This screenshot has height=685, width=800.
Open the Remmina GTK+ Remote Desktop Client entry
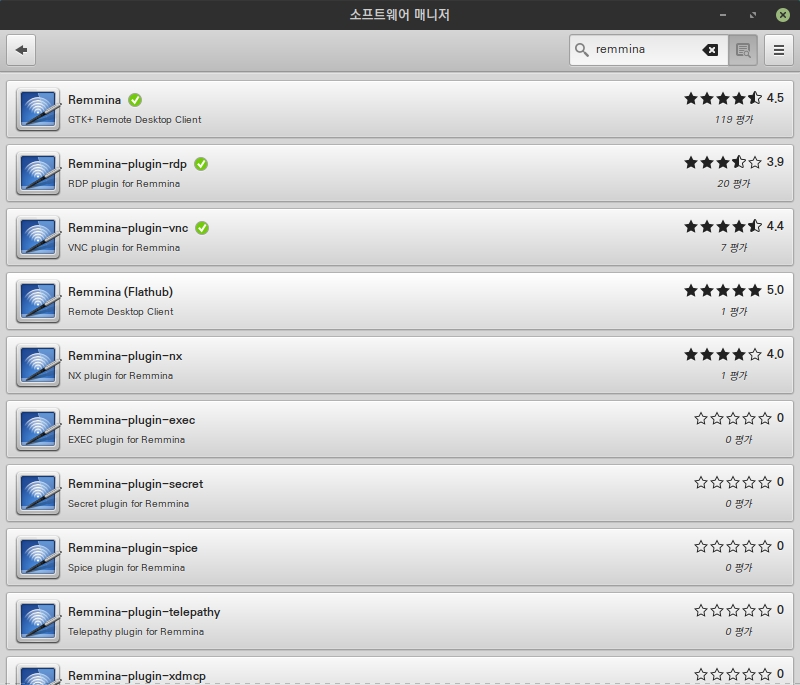400,109
